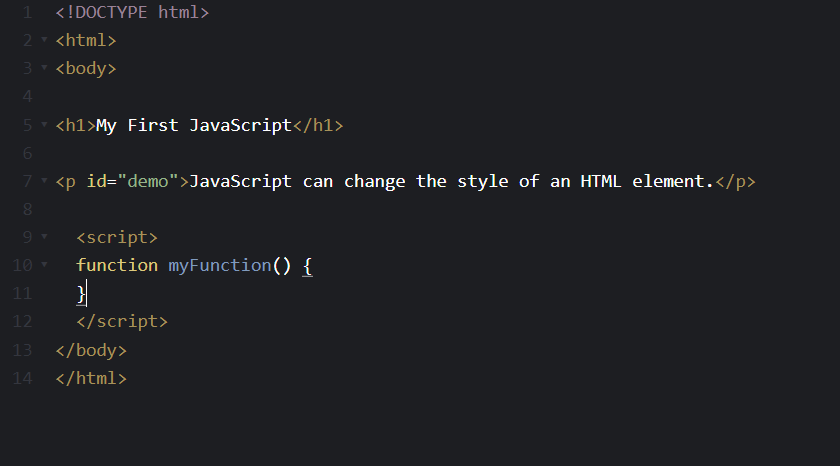Click the closing body tag
The width and height of the screenshot is (840, 466).
point(91,350)
